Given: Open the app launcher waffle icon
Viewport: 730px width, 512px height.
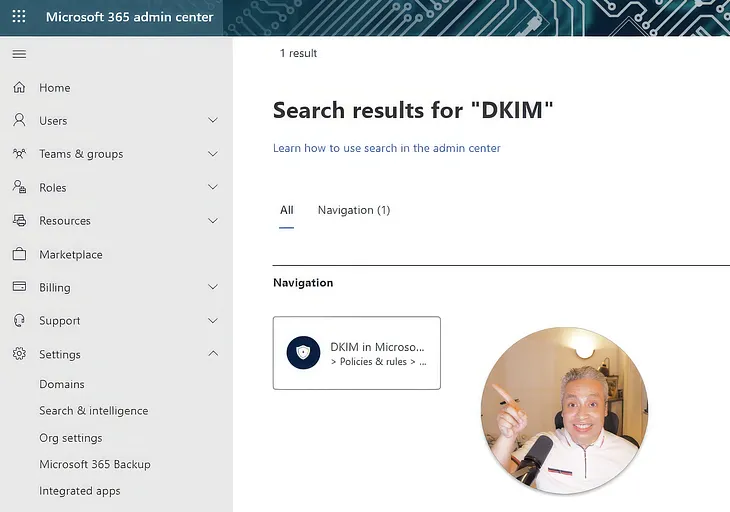Looking at the screenshot, I should coord(19,16).
